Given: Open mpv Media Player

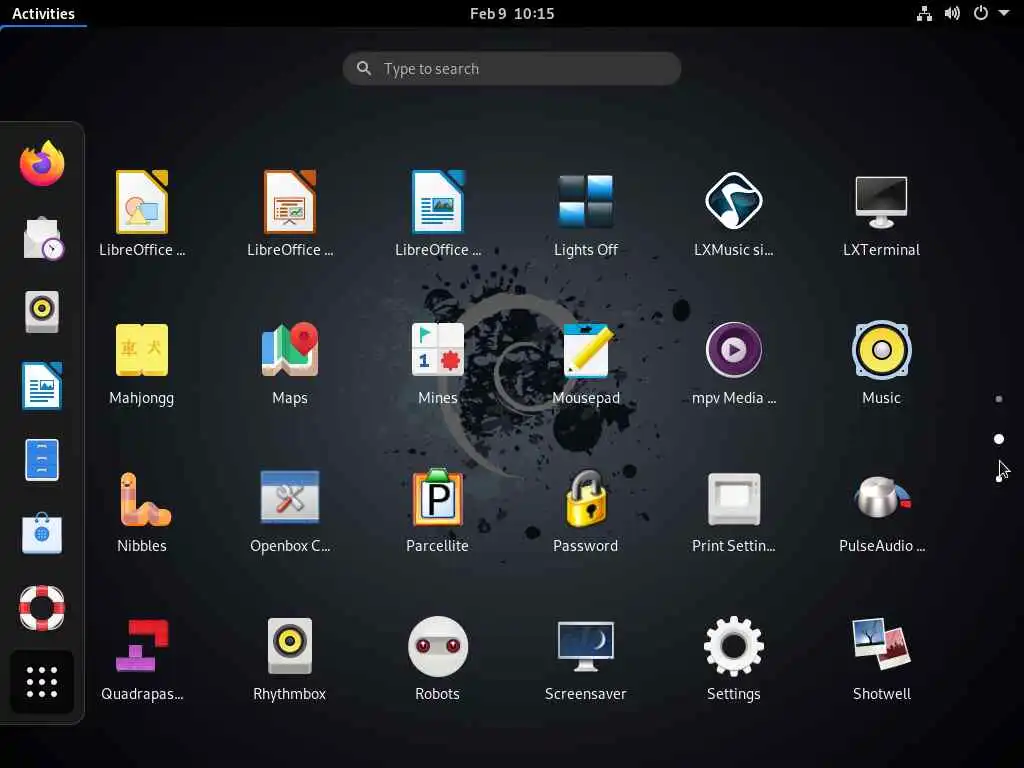Looking at the screenshot, I should pyautogui.click(x=733, y=349).
